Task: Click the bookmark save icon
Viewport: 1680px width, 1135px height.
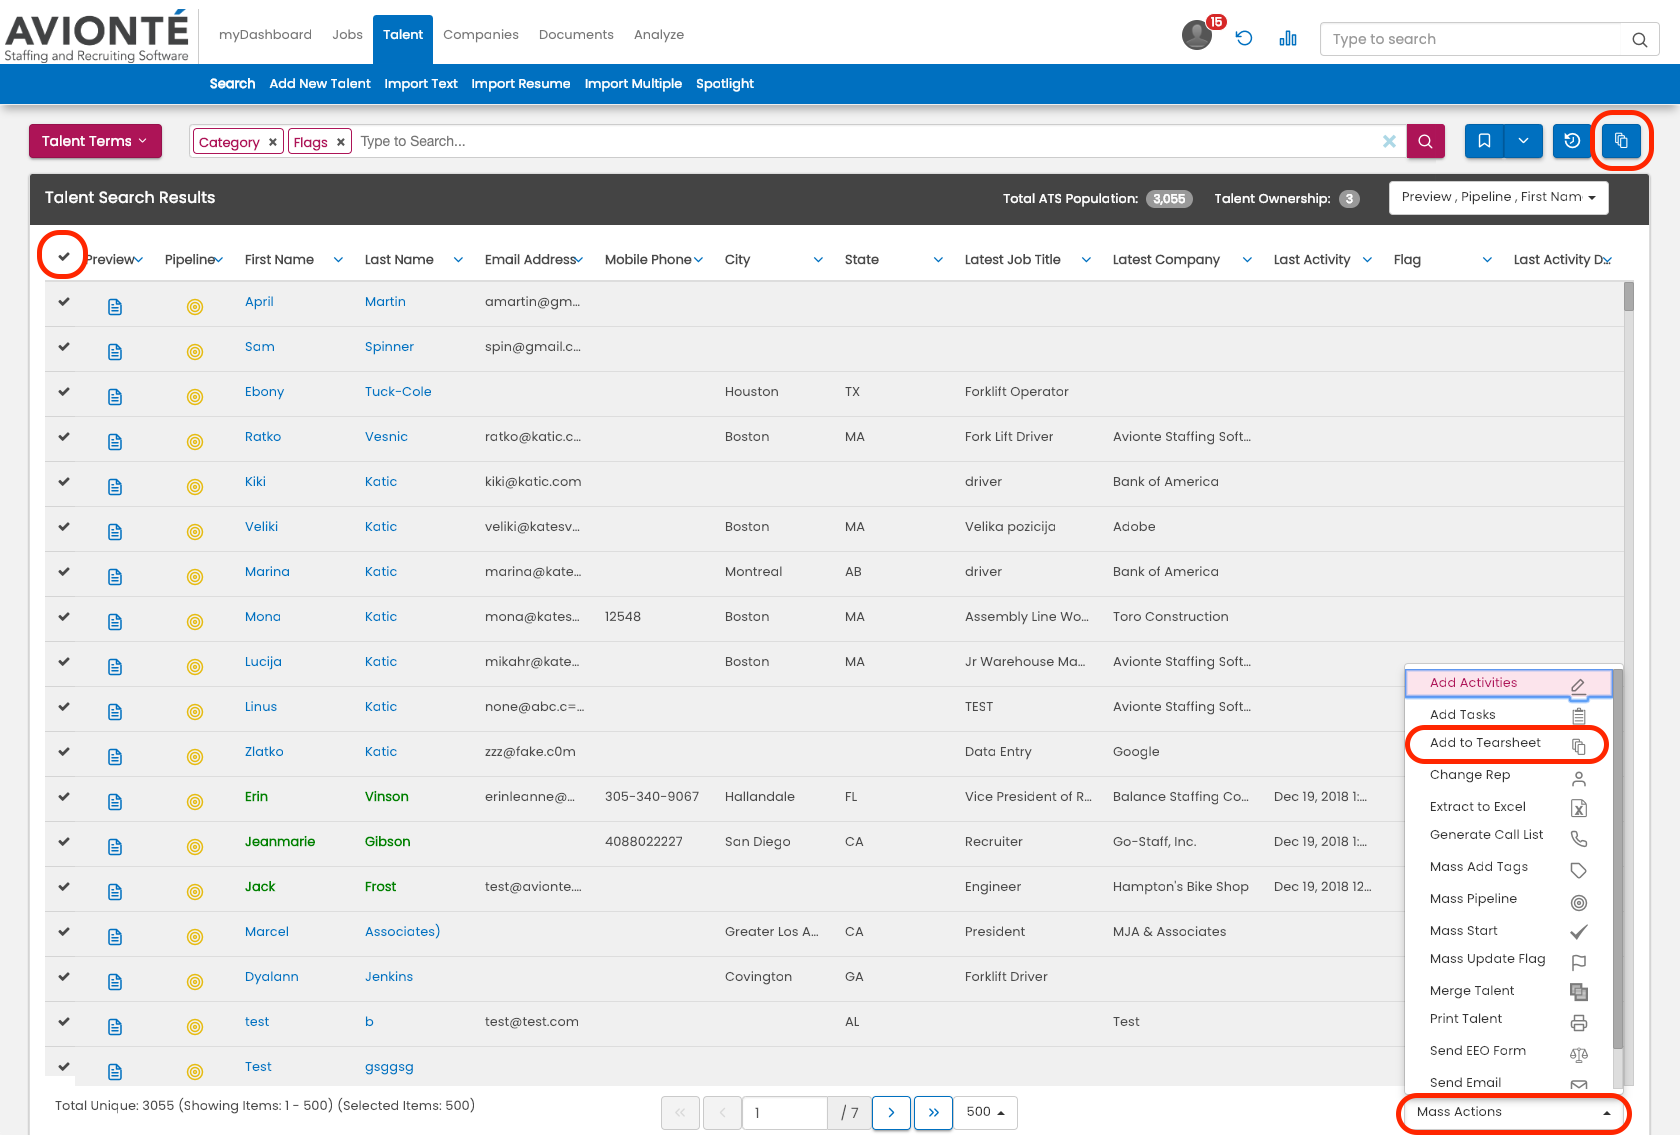Action: pyautogui.click(x=1484, y=141)
